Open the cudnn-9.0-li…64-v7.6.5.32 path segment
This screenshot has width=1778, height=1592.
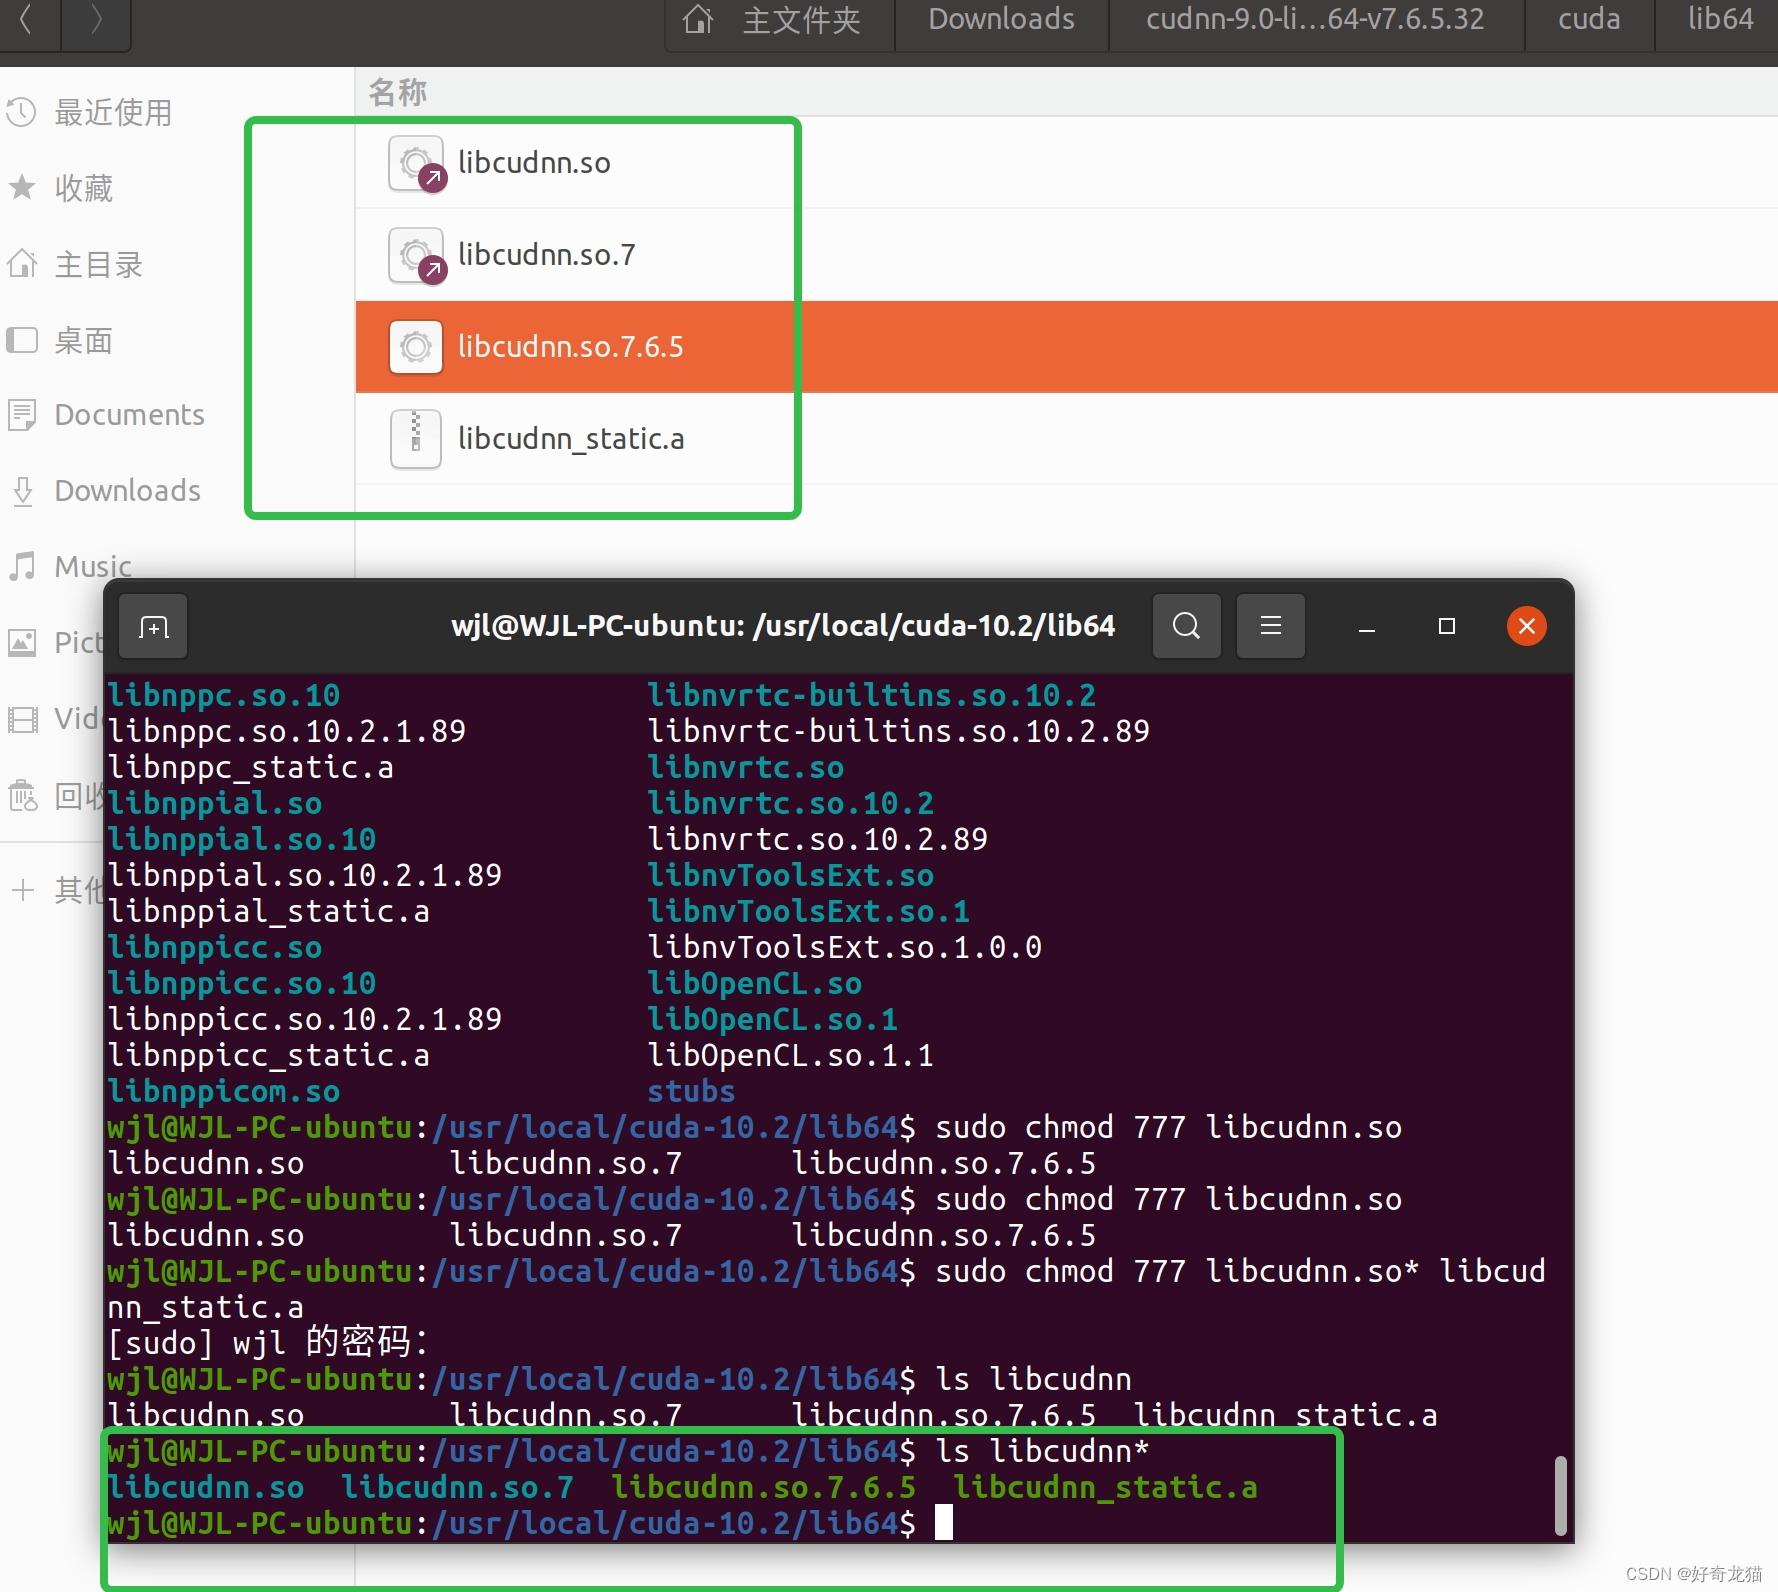click(1315, 20)
